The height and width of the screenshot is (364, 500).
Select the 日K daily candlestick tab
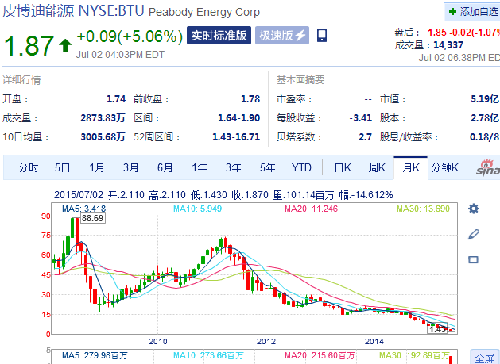point(343,167)
